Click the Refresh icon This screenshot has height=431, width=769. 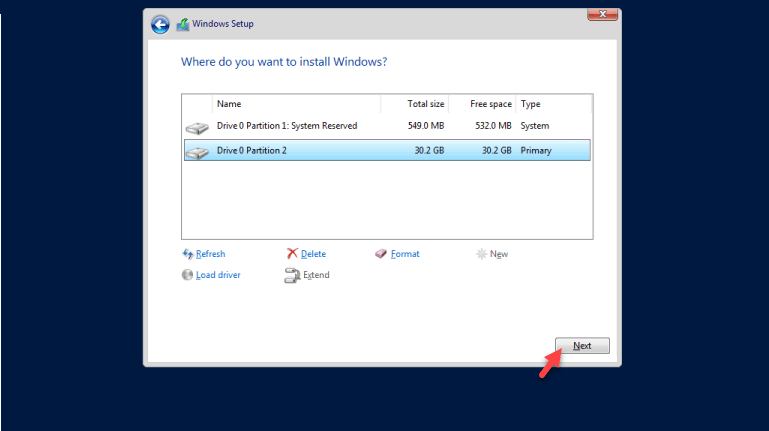click(x=187, y=254)
